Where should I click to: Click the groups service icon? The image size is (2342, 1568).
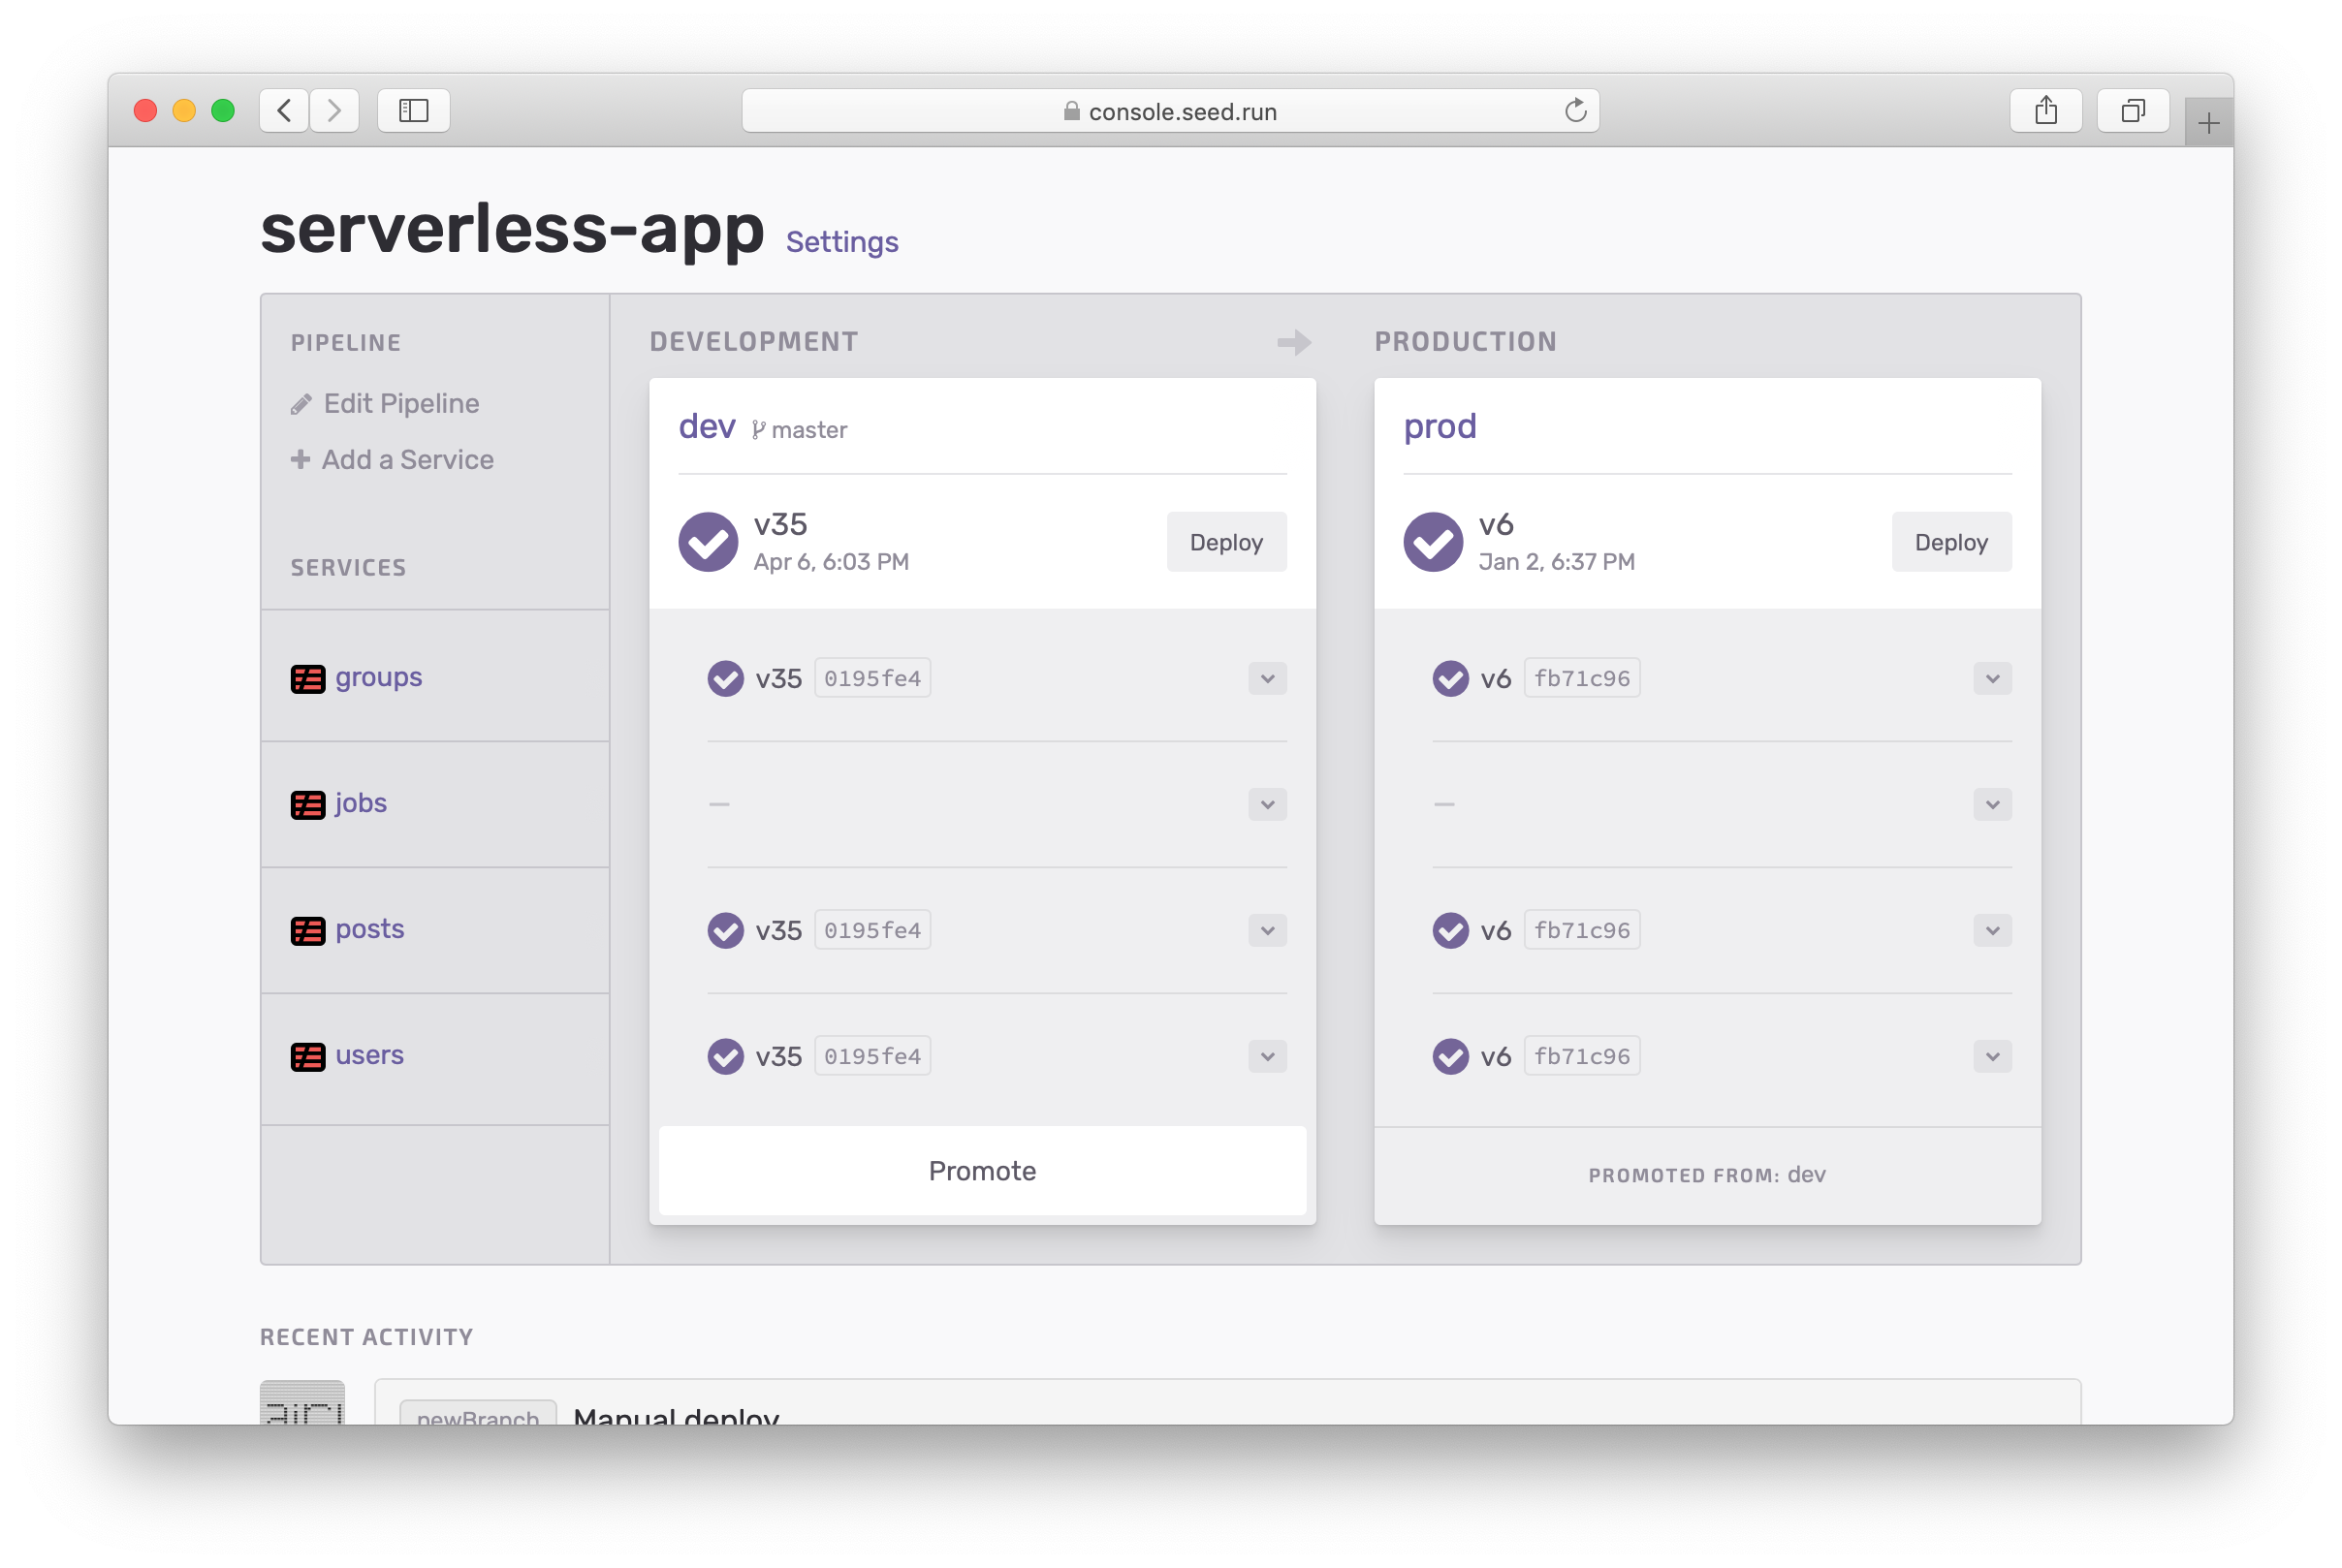click(306, 677)
